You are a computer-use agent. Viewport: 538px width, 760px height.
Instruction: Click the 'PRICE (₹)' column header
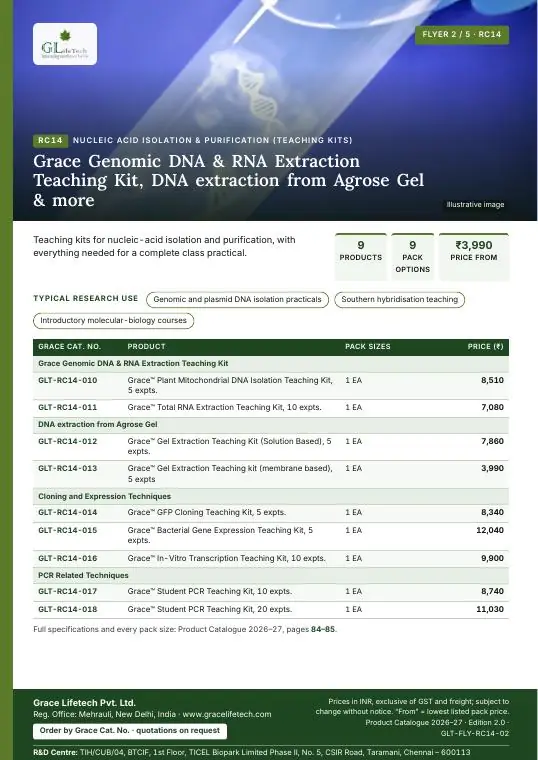click(x=485, y=347)
